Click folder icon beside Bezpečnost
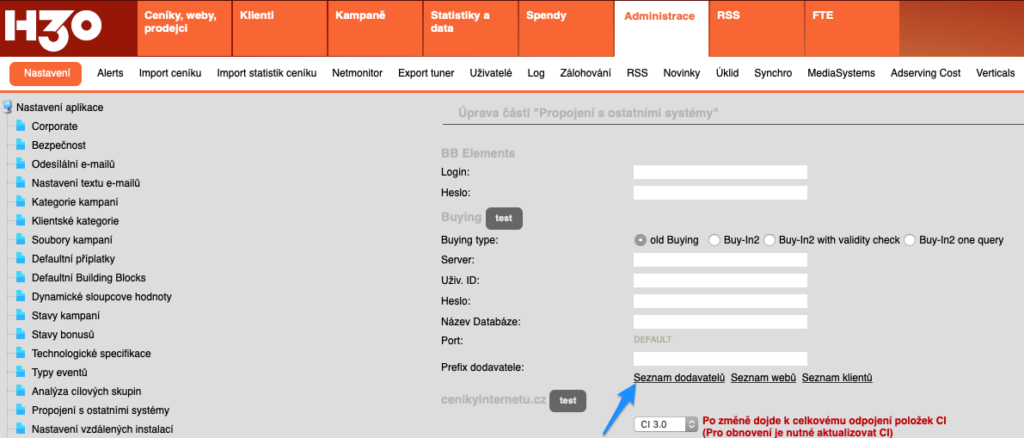Screen dimensions: 1024x438 point(20,145)
